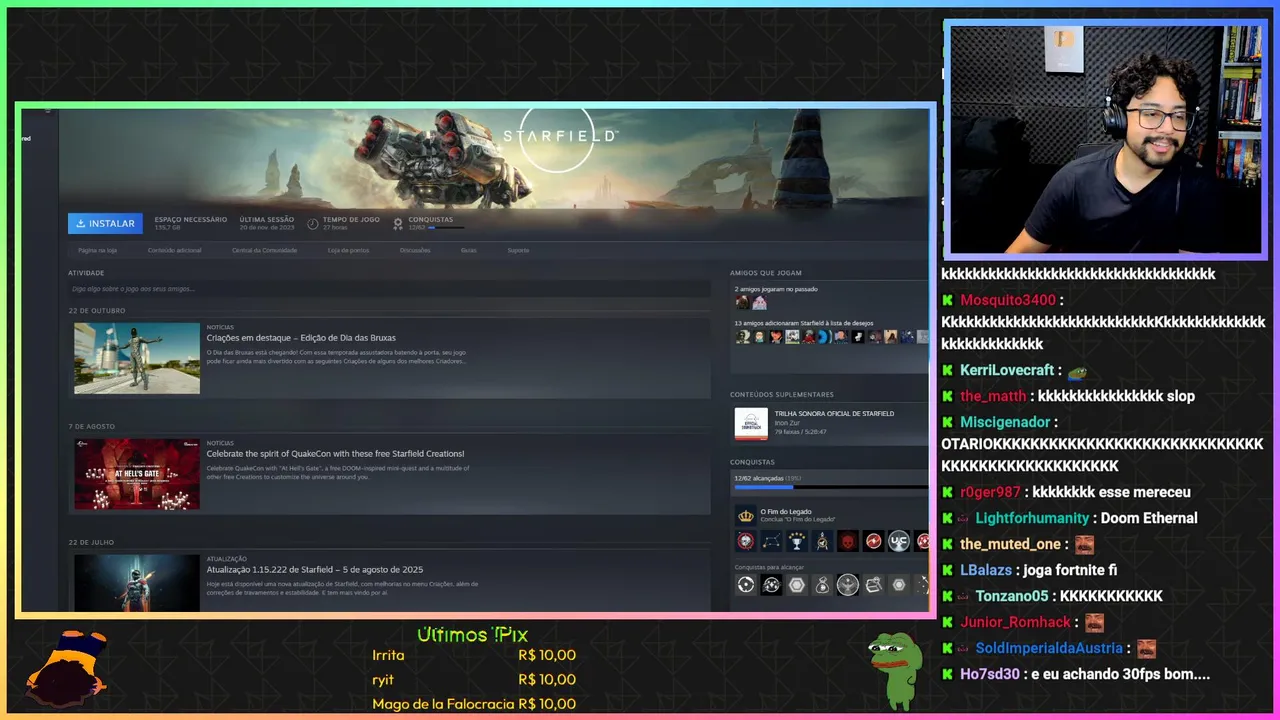Image resolution: width=1280 pixels, height=720 pixels.
Task: Click the pink house friend avatar
Action: coord(759,302)
